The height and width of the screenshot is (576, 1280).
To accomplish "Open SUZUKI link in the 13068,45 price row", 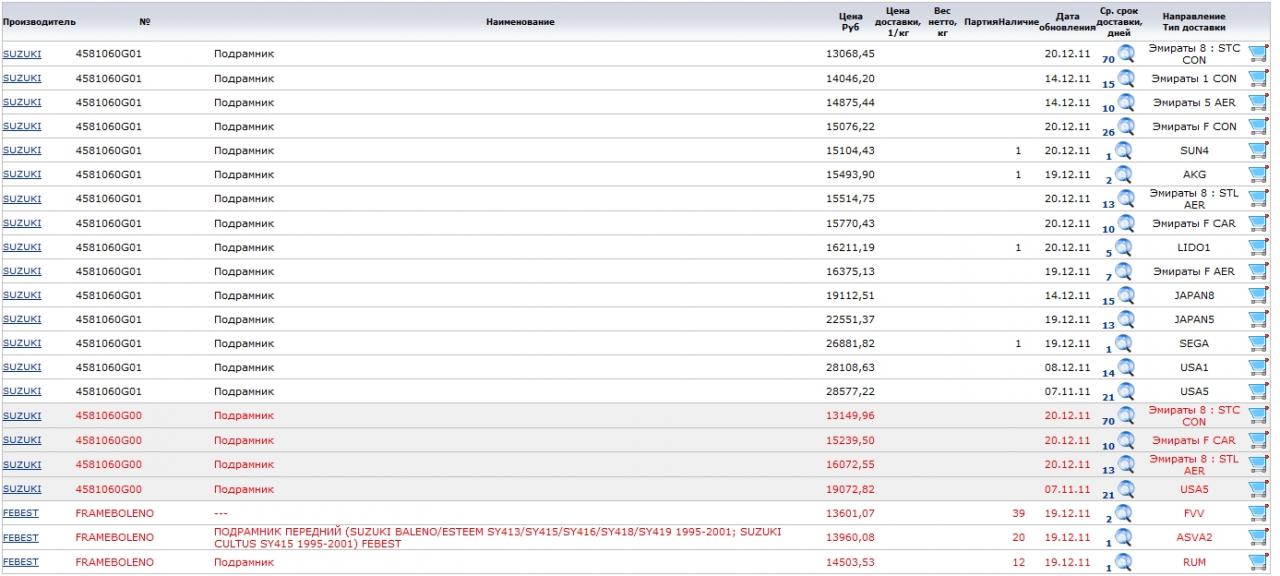I will pos(22,54).
